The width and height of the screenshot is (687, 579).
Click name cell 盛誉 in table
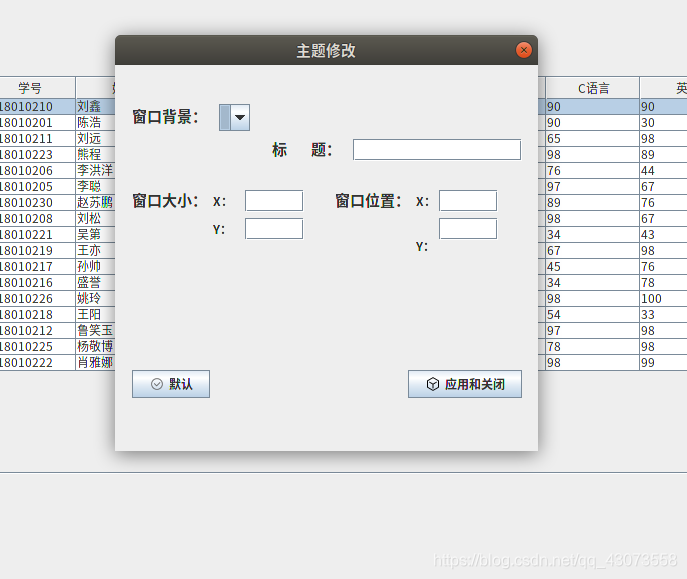coord(96,282)
